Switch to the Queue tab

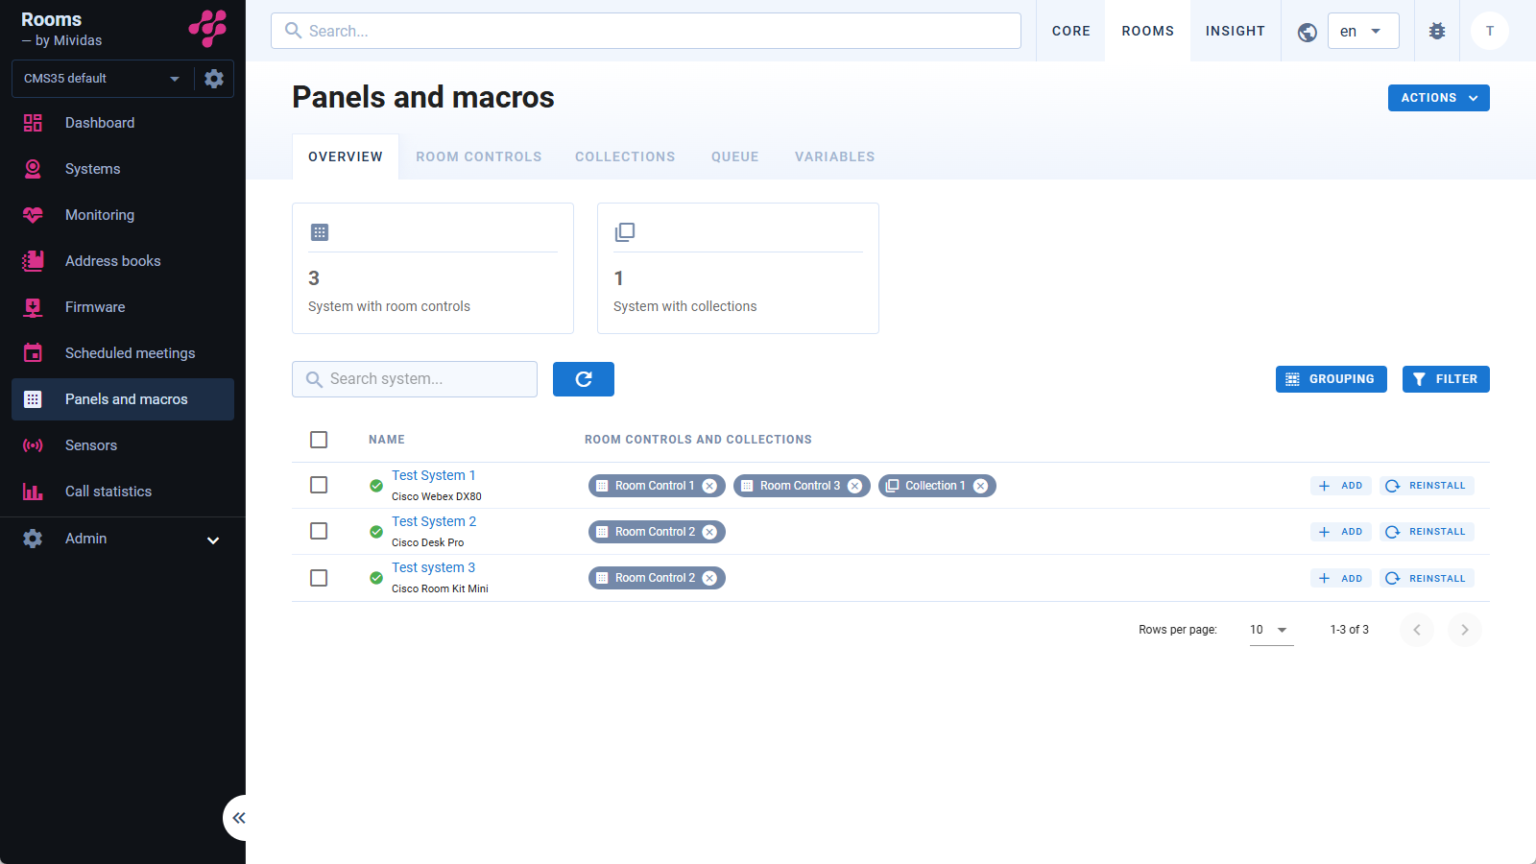point(735,157)
